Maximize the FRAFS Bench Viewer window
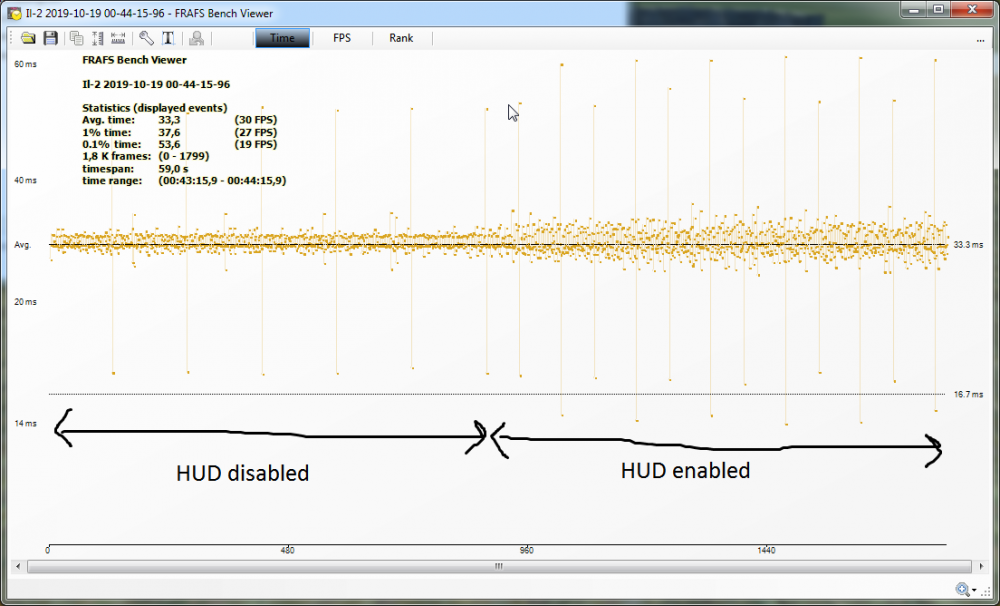1000x606 pixels. point(938,9)
